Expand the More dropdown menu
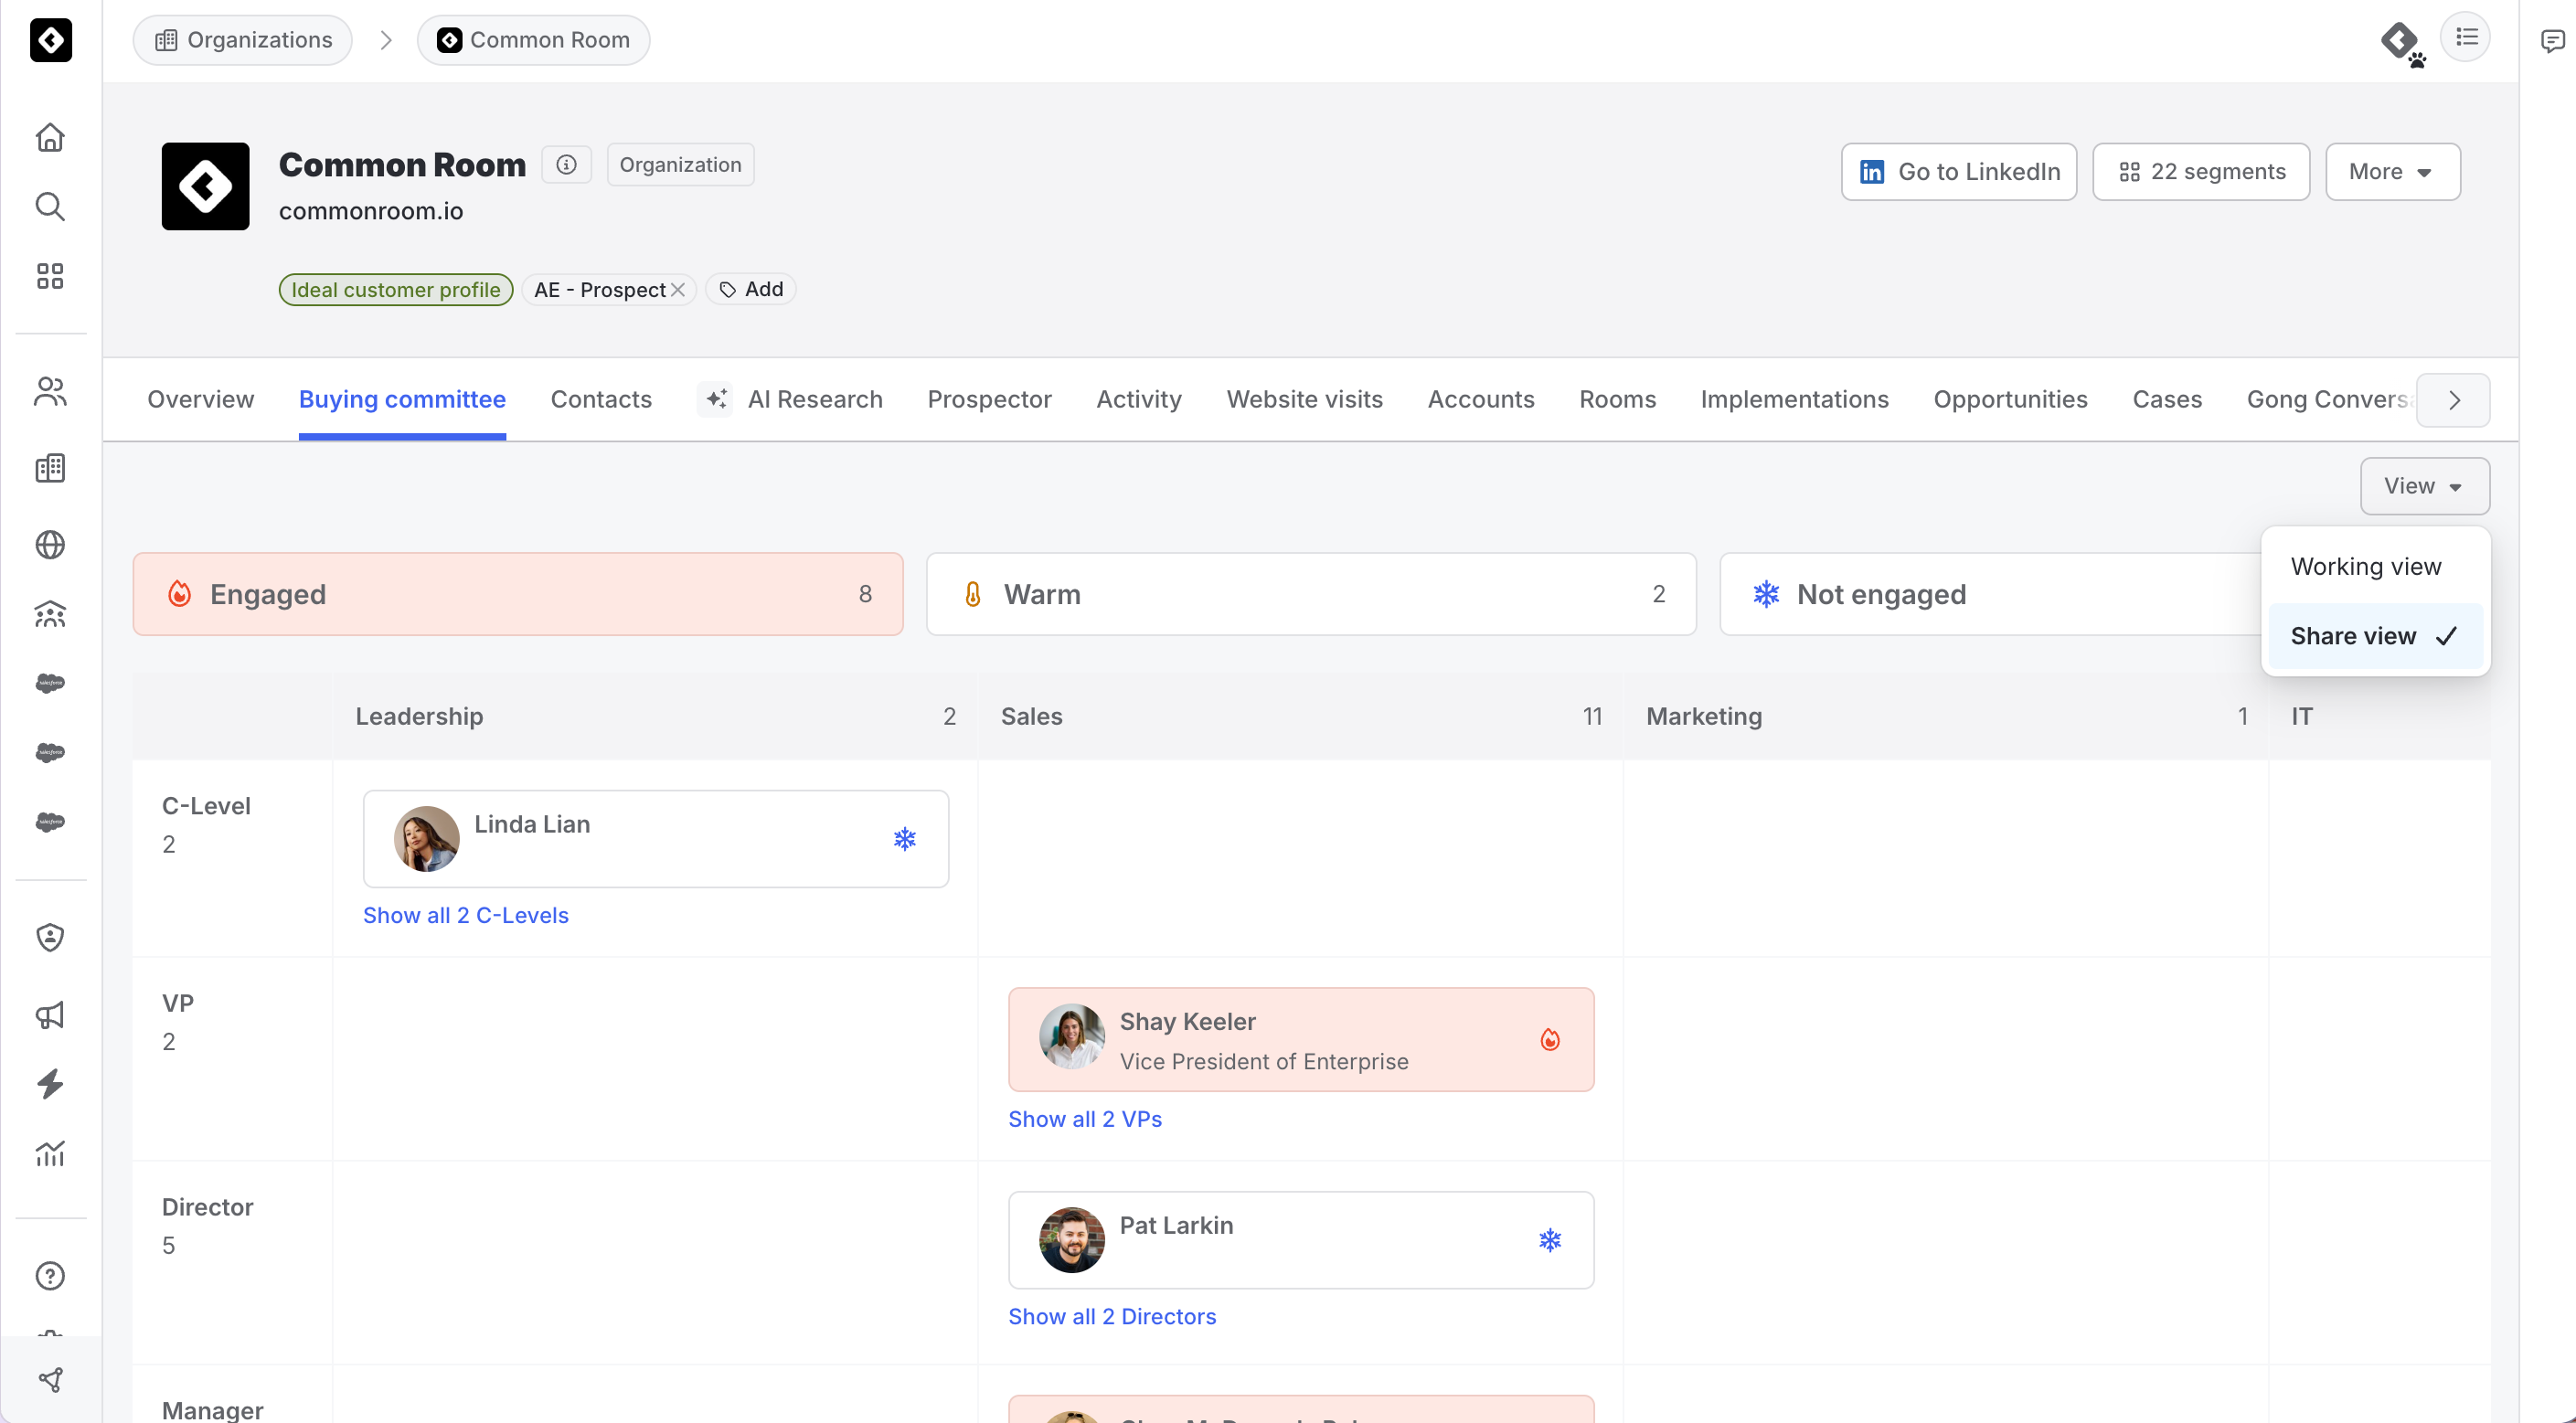This screenshot has height=1423, width=2576. point(2392,172)
